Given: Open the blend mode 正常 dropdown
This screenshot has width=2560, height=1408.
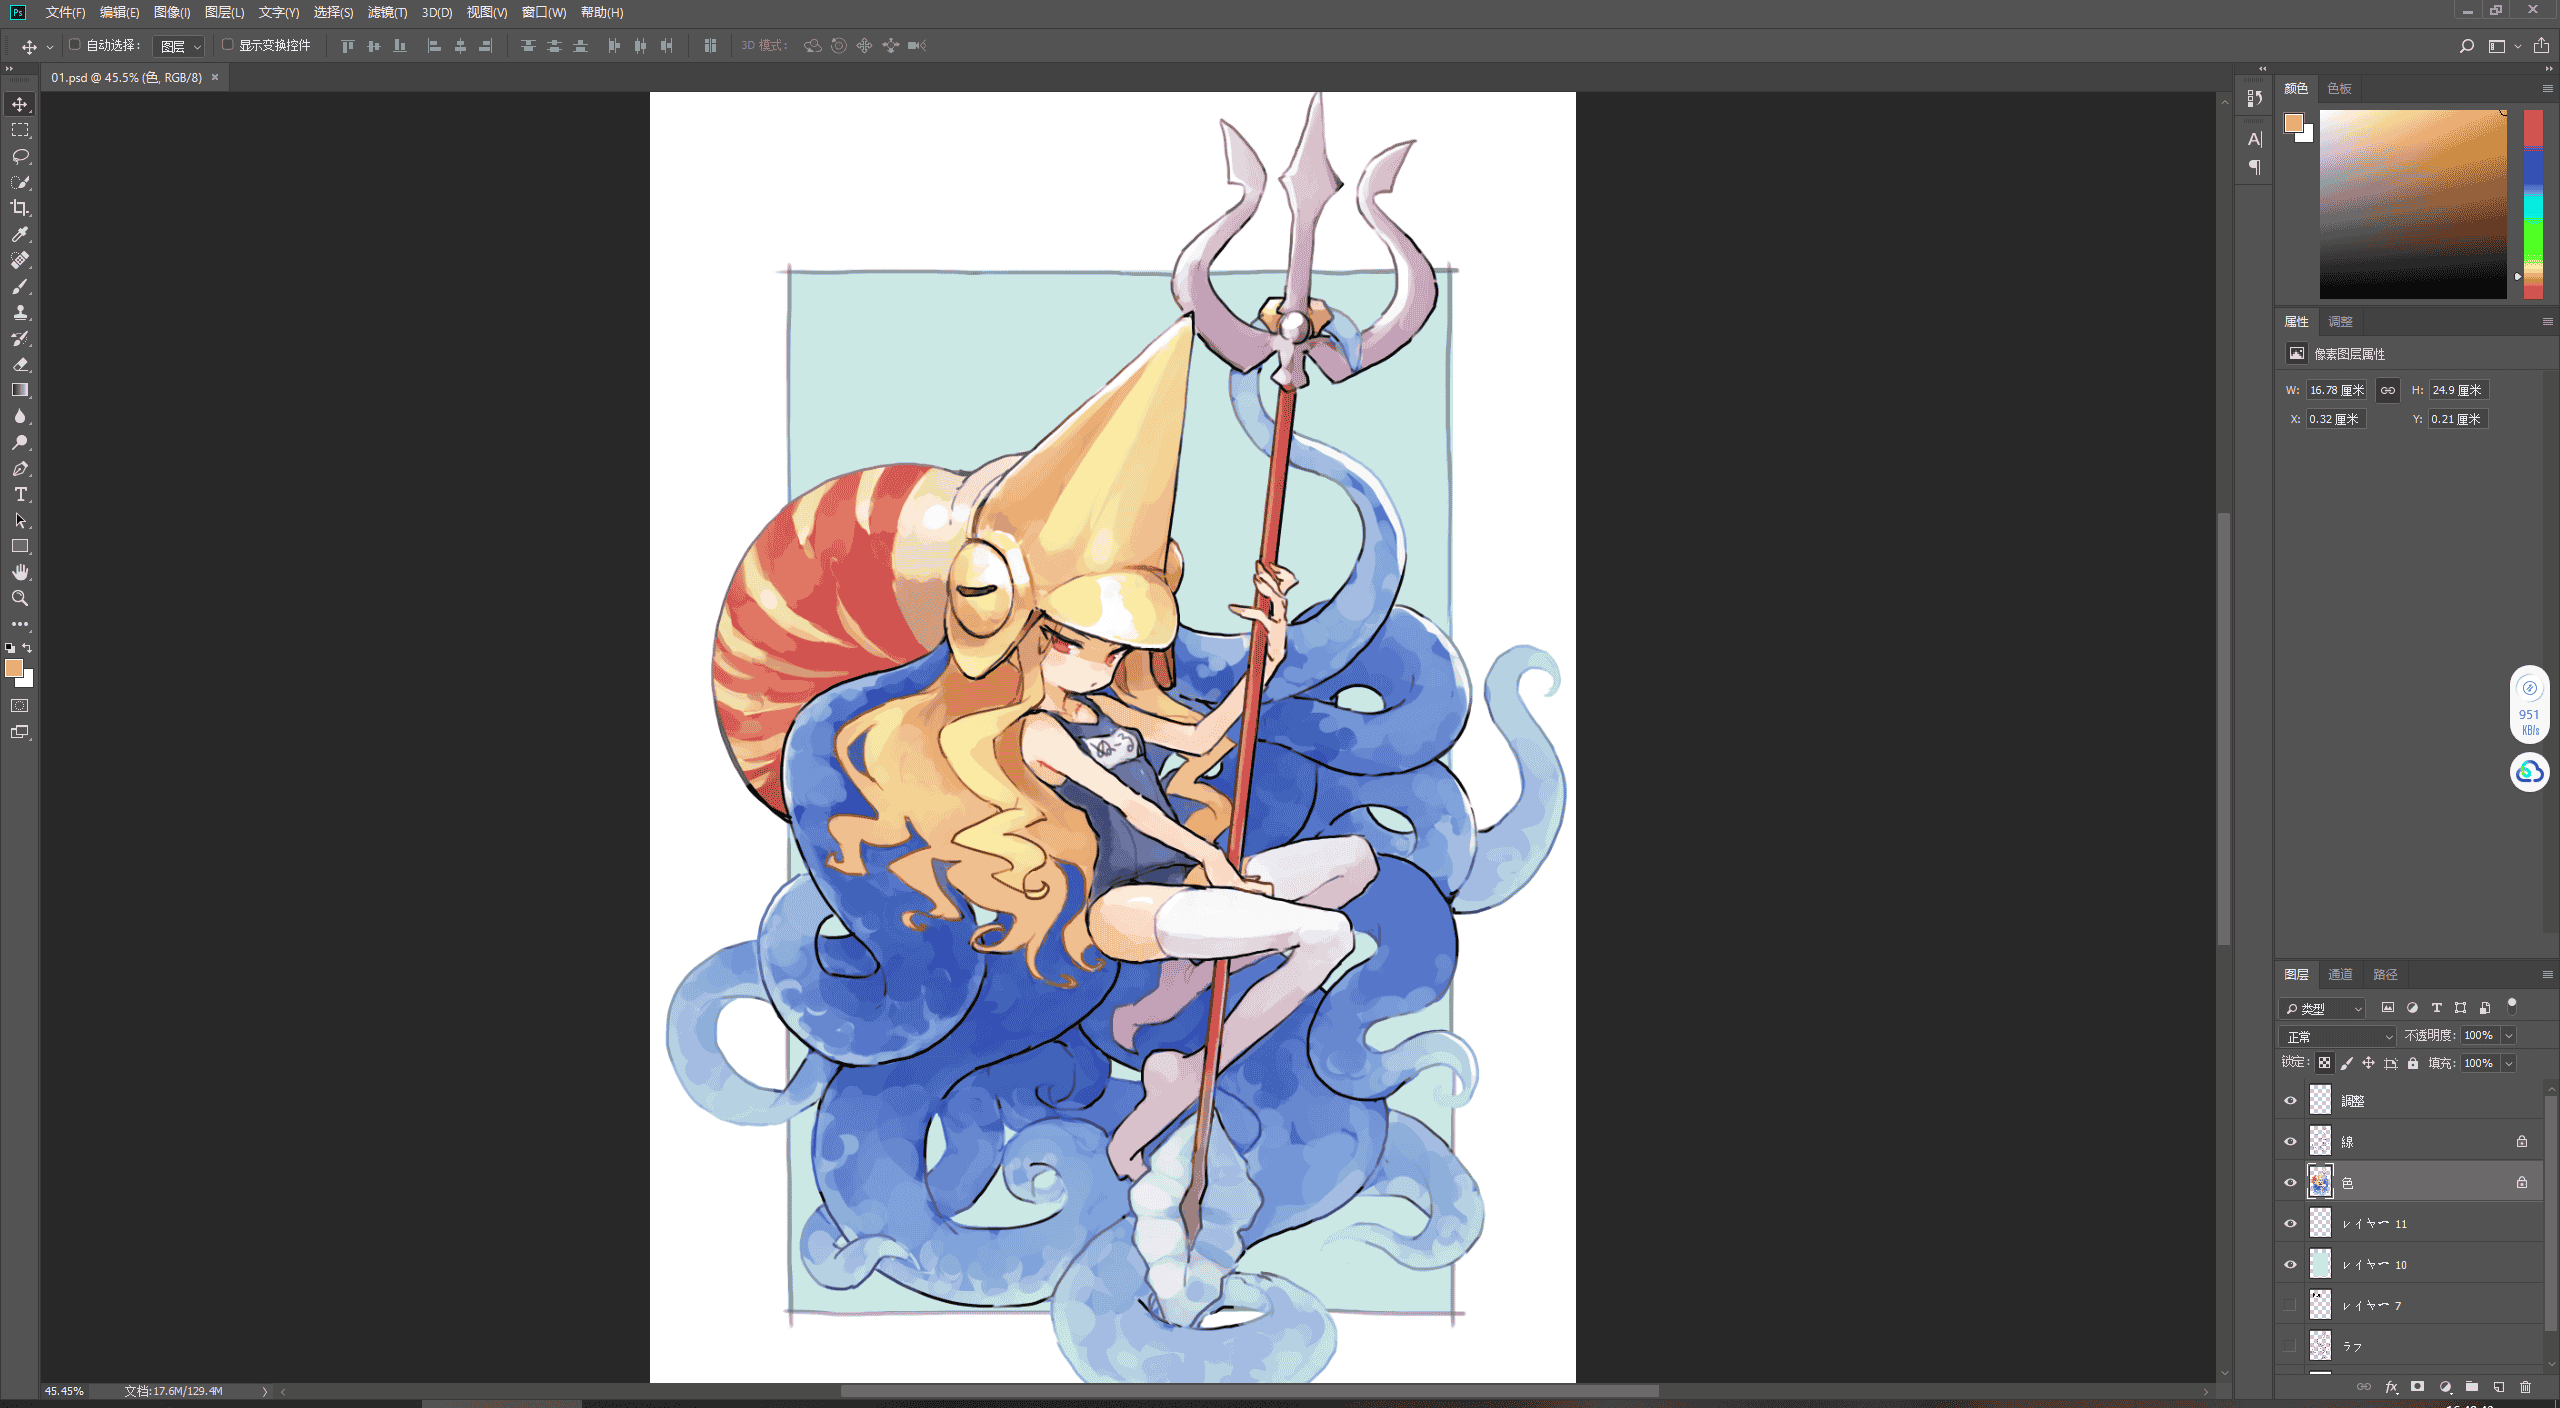Looking at the screenshot, I should point(2338,1036).
